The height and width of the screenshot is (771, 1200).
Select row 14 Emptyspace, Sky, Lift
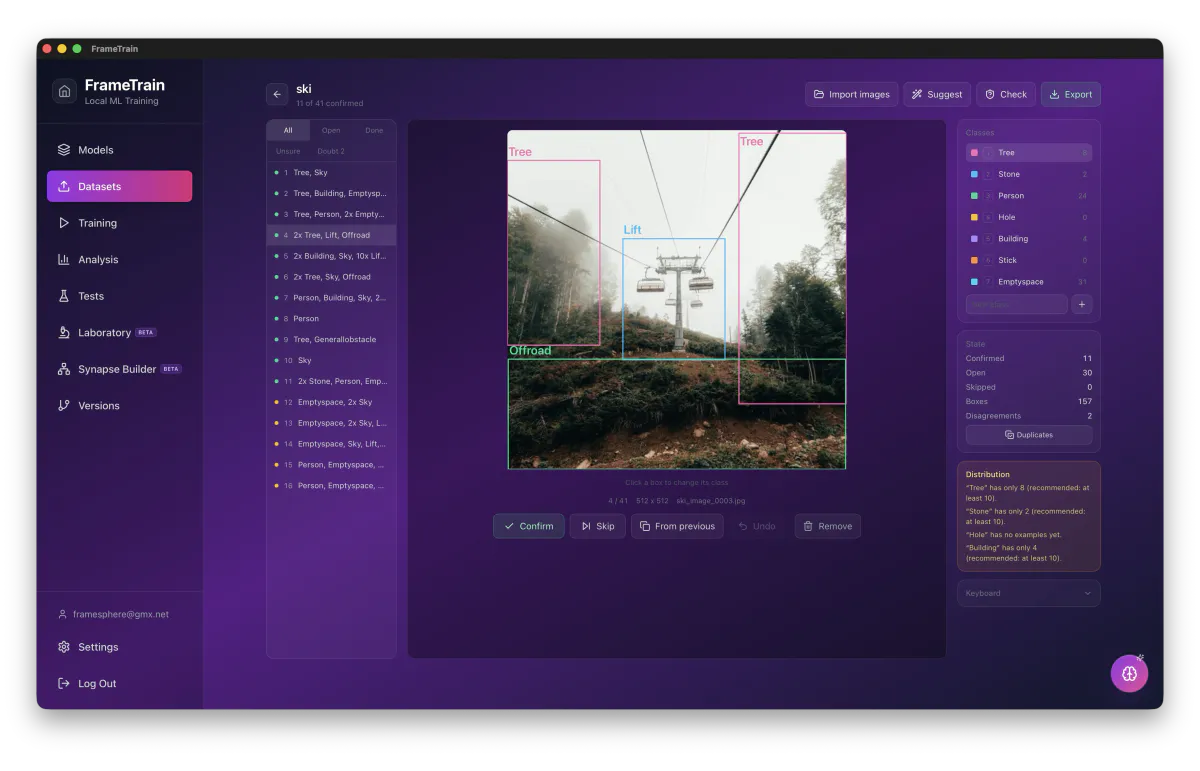click(331, 444)
